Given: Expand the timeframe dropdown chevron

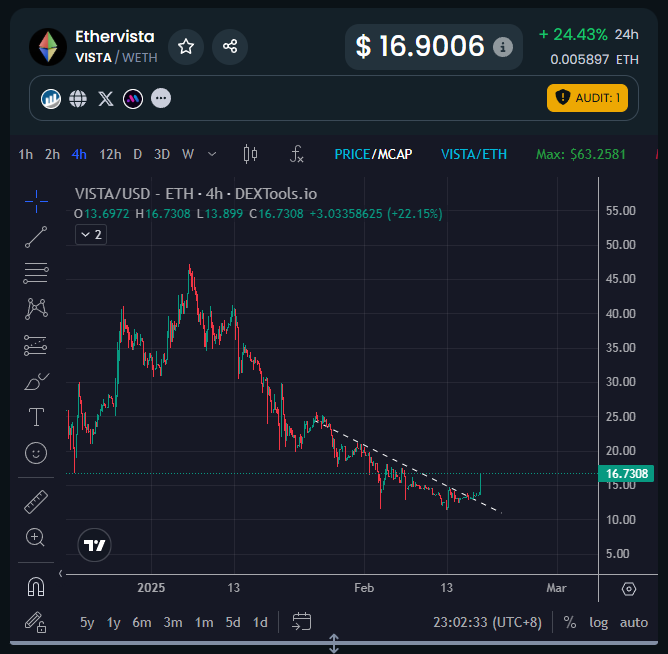Looking at the screenshot, I should (212, 154).
